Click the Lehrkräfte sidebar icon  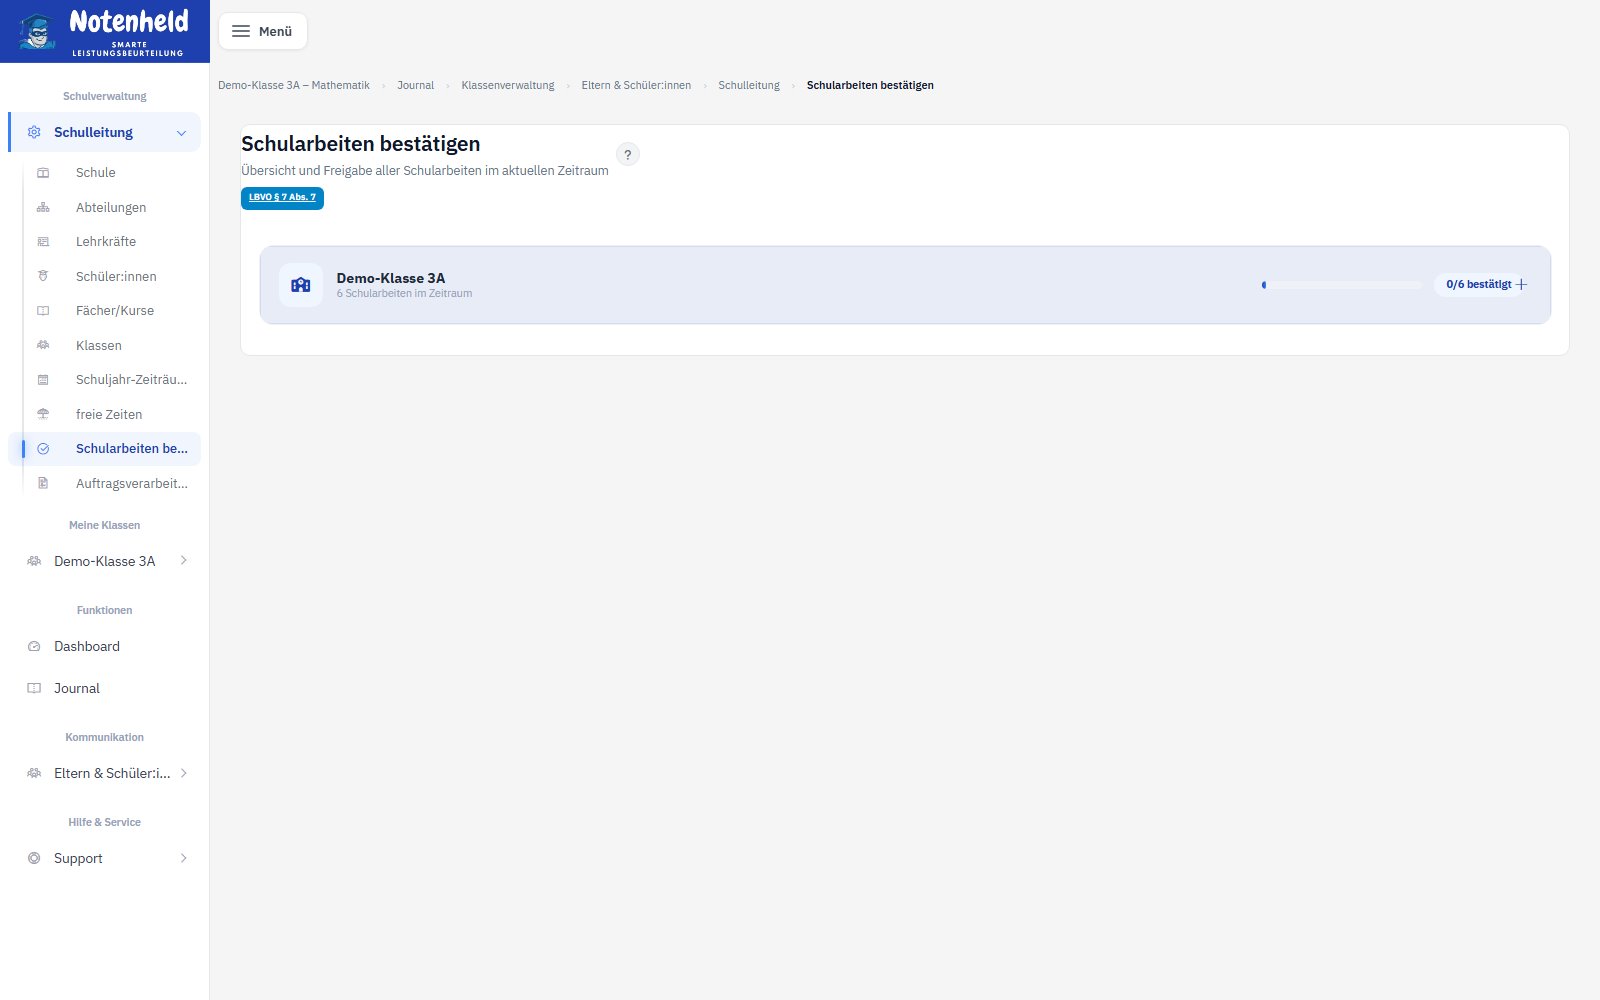43,242
